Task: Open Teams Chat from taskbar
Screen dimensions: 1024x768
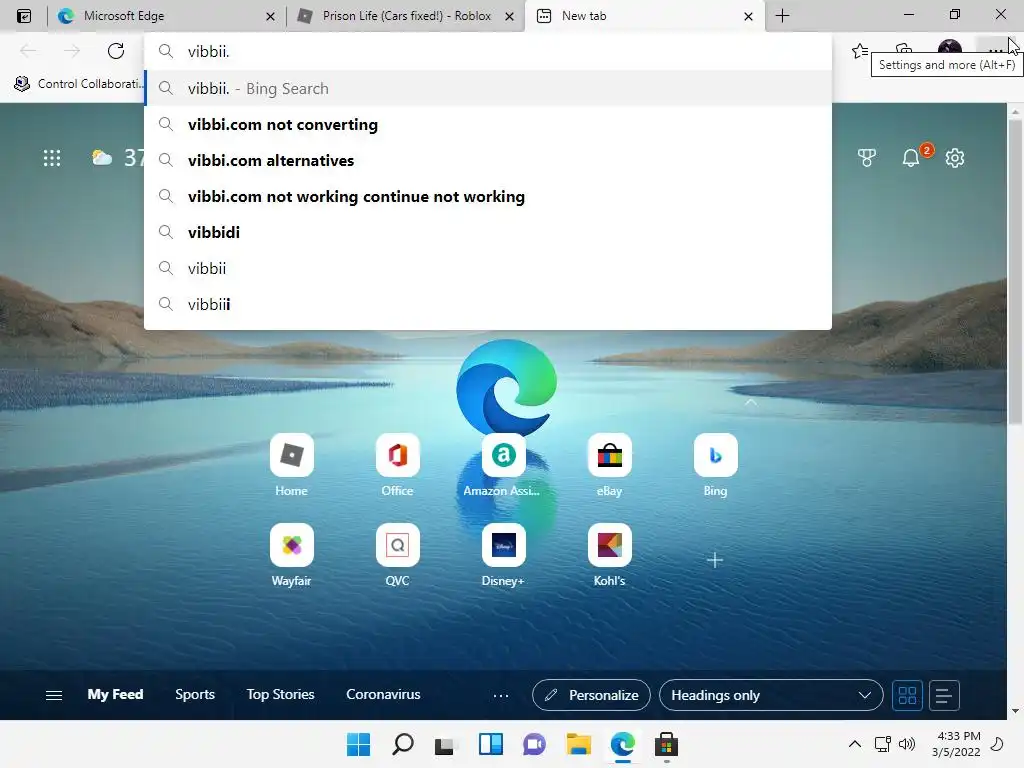Action: [534, 744]
